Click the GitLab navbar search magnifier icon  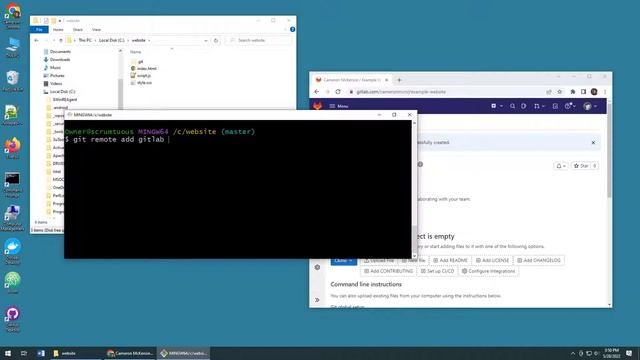(x=512, y=106)
